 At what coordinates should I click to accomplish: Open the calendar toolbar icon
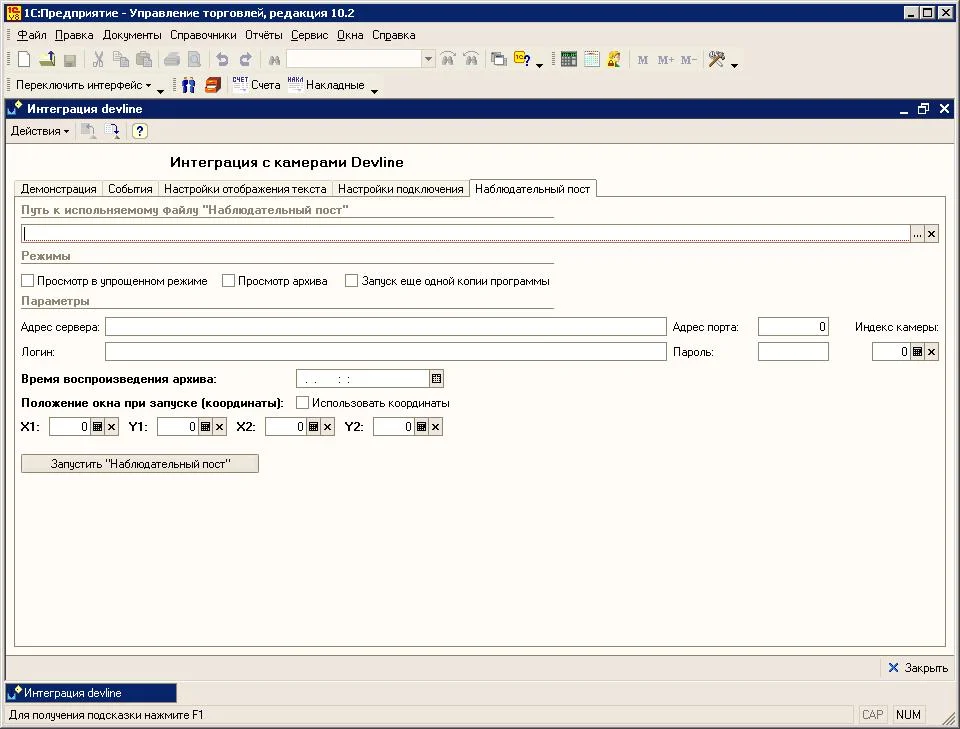point(591,59)
